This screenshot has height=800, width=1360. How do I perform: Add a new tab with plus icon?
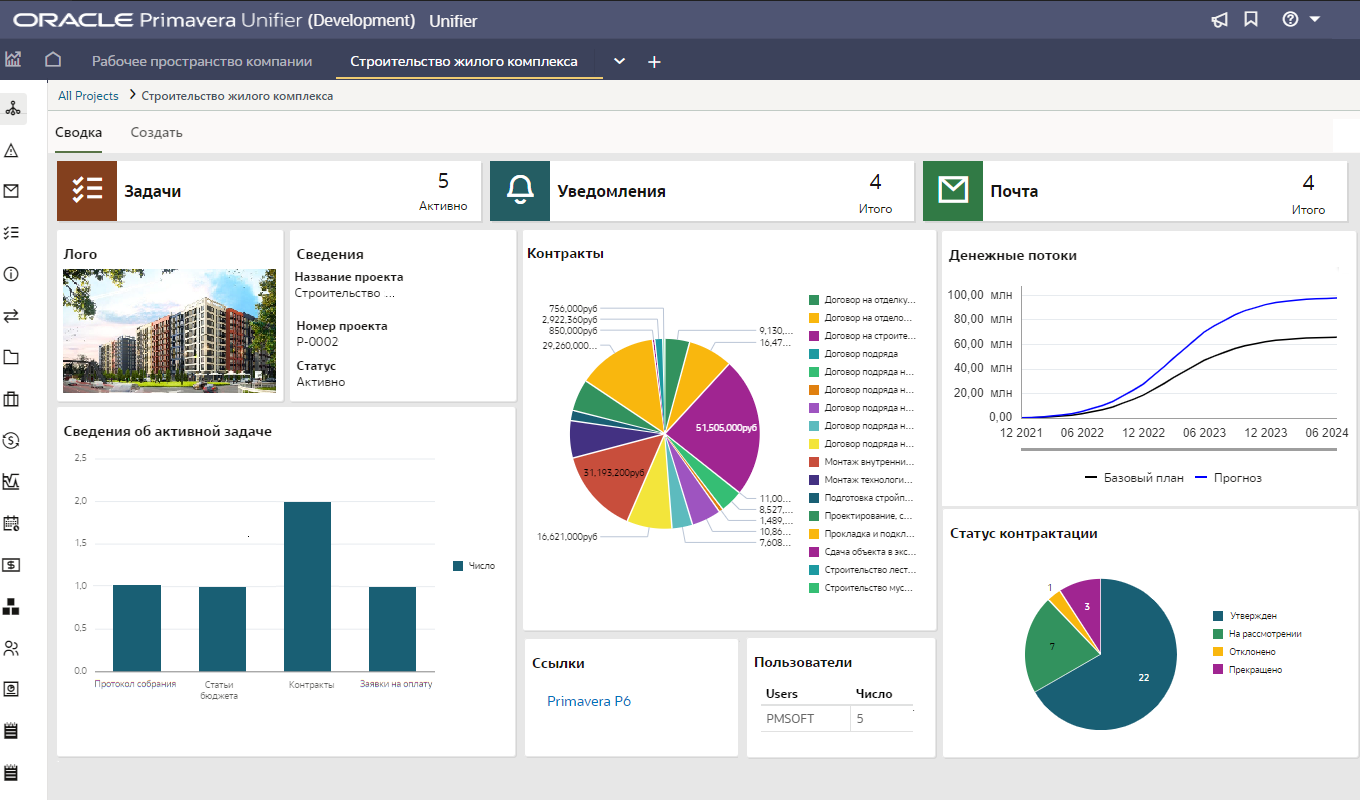click(654, 62)
